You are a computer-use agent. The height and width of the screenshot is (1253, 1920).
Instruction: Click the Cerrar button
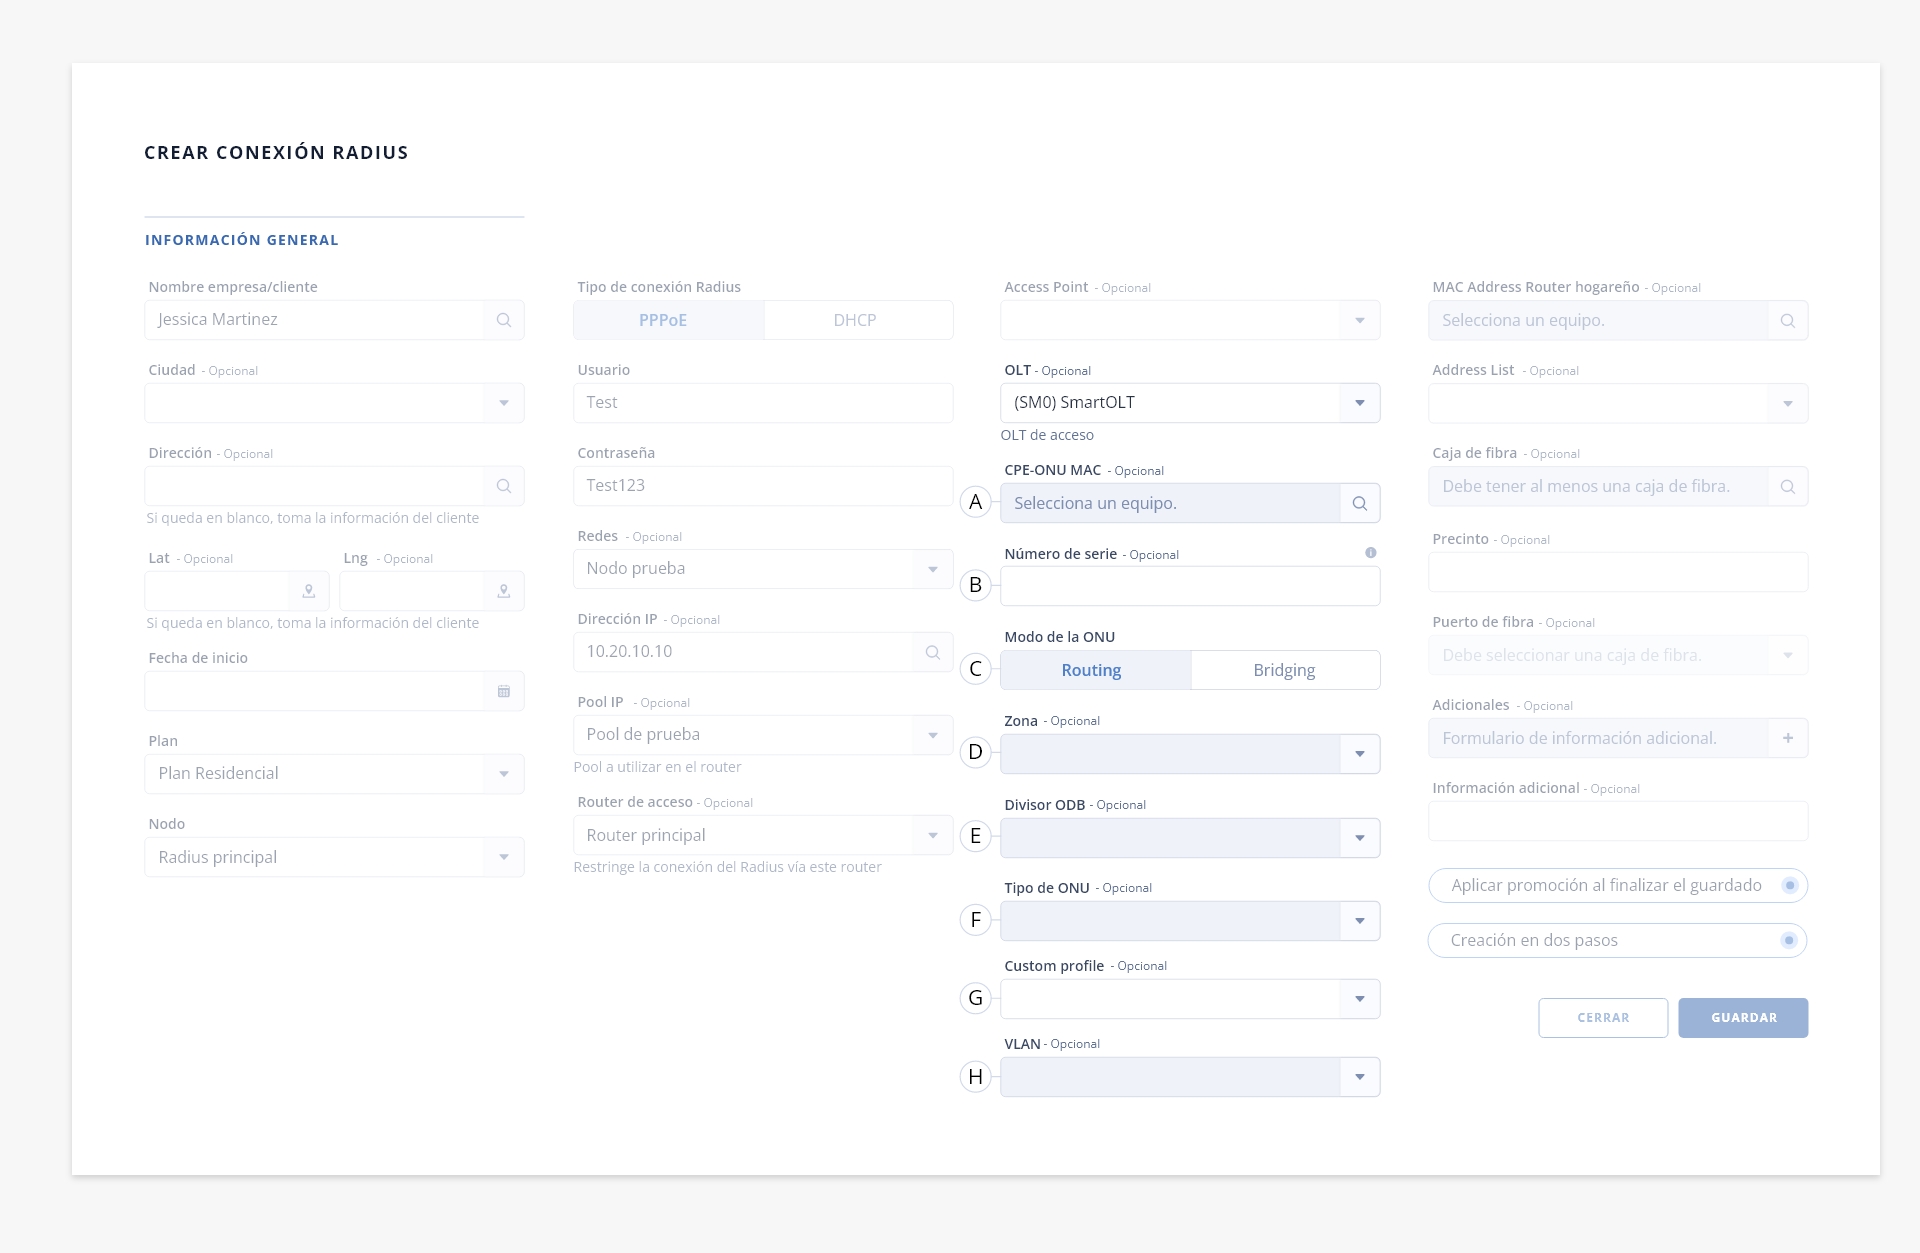coord(1603,1018)
